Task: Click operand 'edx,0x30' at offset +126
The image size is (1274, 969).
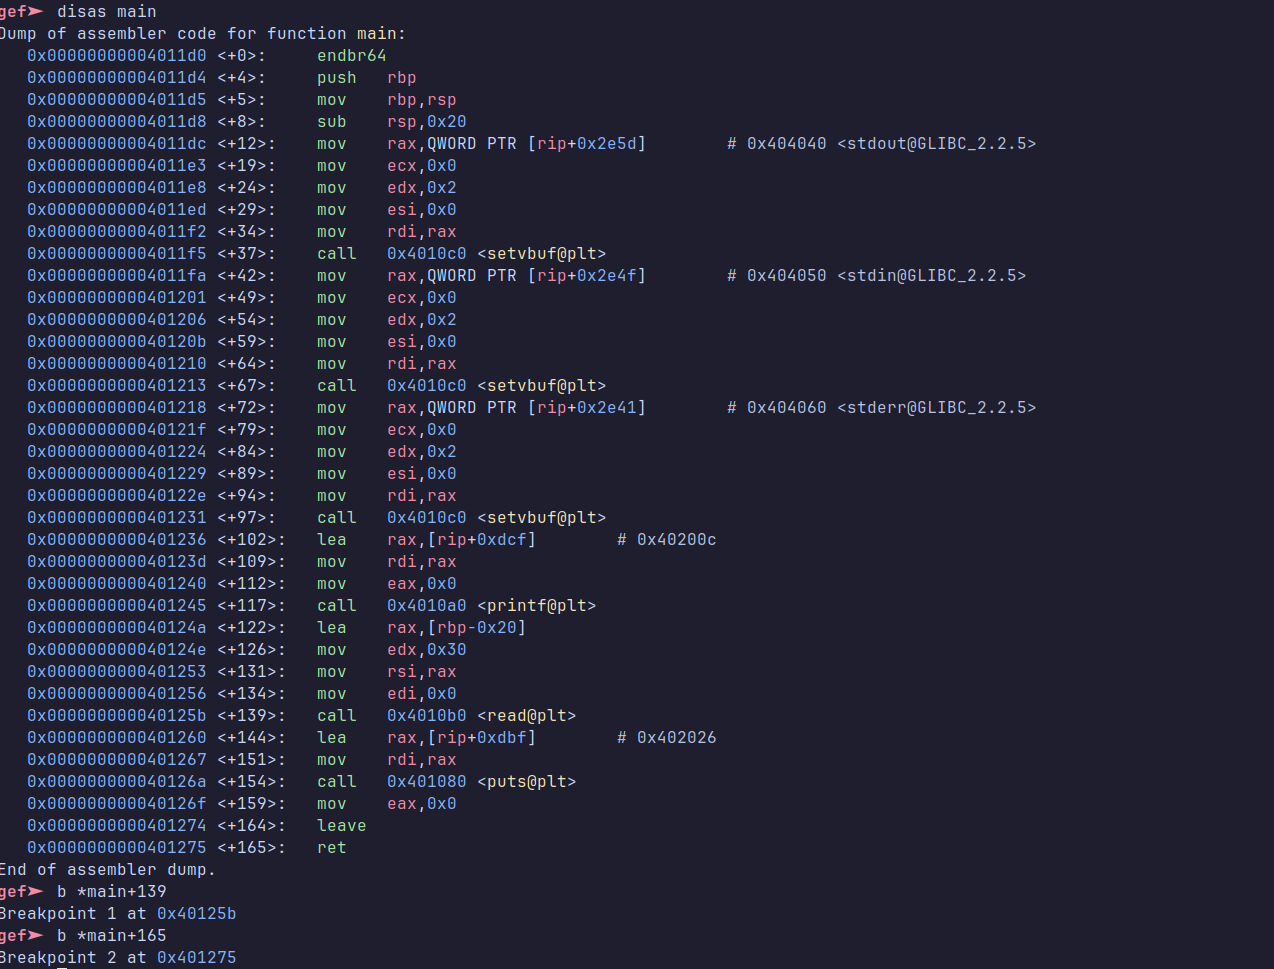Action: (427, 649)
